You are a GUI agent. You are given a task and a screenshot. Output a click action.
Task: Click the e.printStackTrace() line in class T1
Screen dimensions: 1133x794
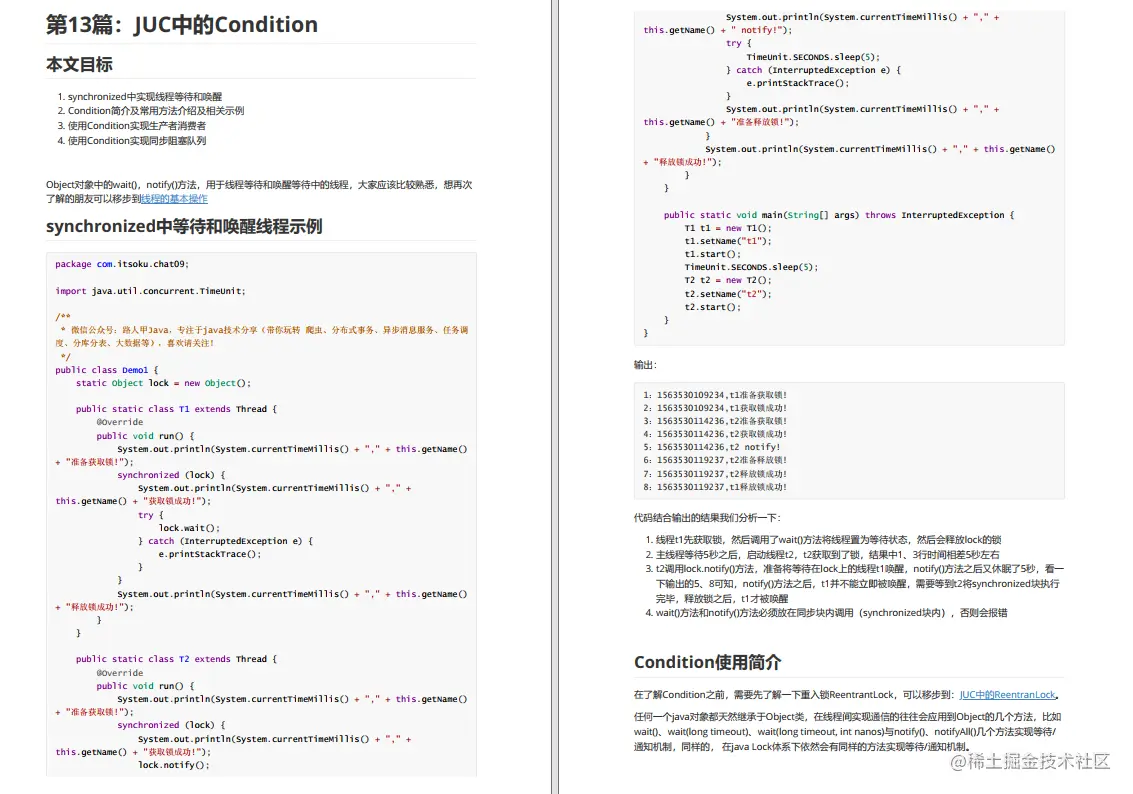pyautogui.click(x=210, y=553)
